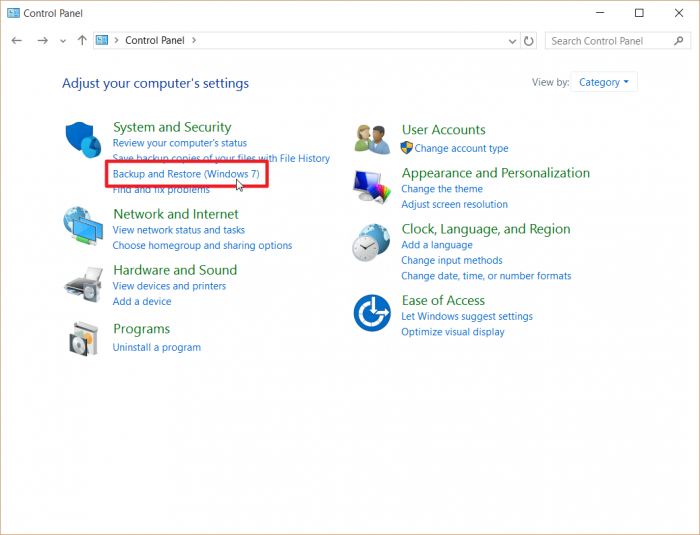Click the search magnifier icon
Viewport: 700px width, 535px height.
pyautogui.click(x=679, y=41)
